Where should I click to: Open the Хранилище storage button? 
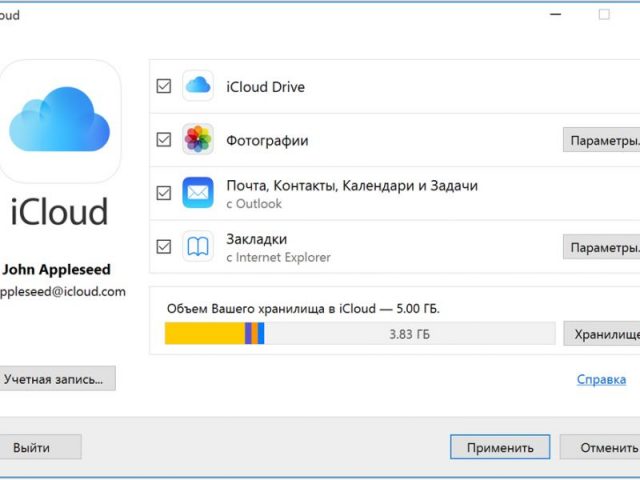click(x=602, y=334)
